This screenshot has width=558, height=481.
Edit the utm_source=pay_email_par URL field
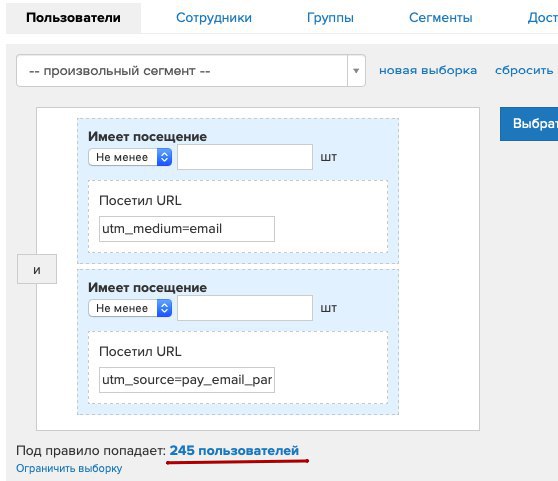click(187, 380)
